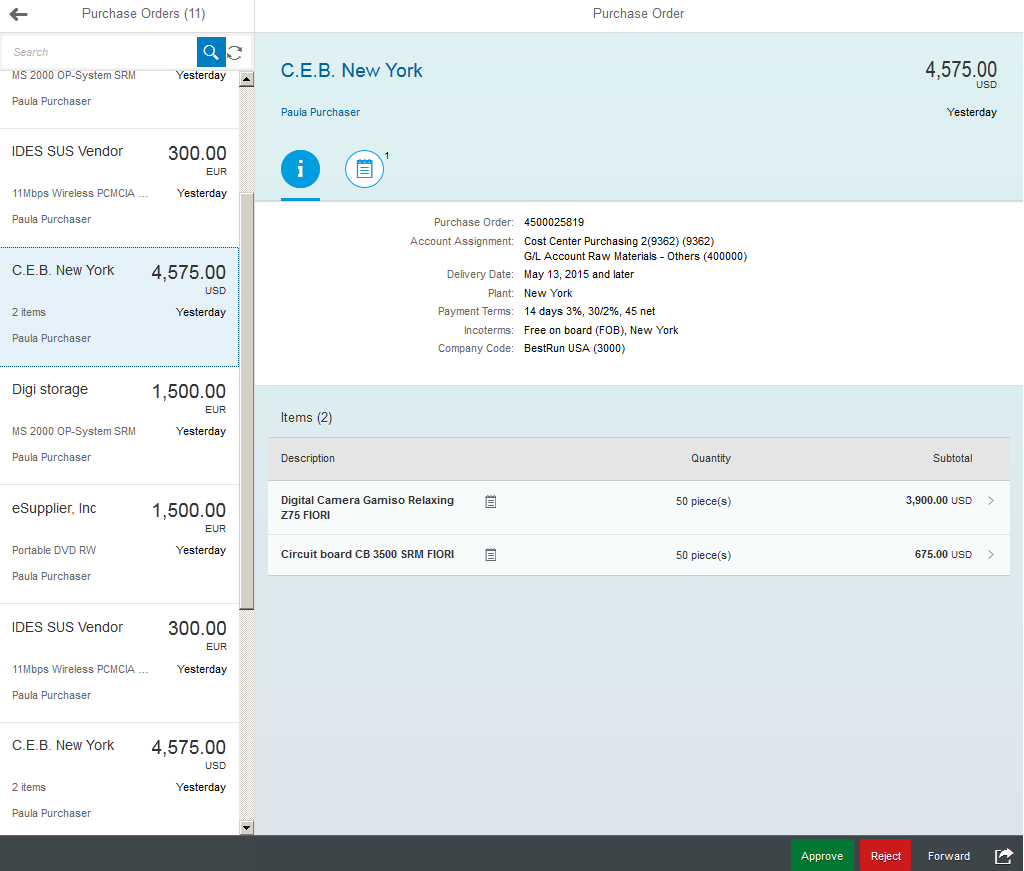This screenshot has width=1024, height=871.
Task: Click the list scrollbar thumb
Action: (247, 400)
